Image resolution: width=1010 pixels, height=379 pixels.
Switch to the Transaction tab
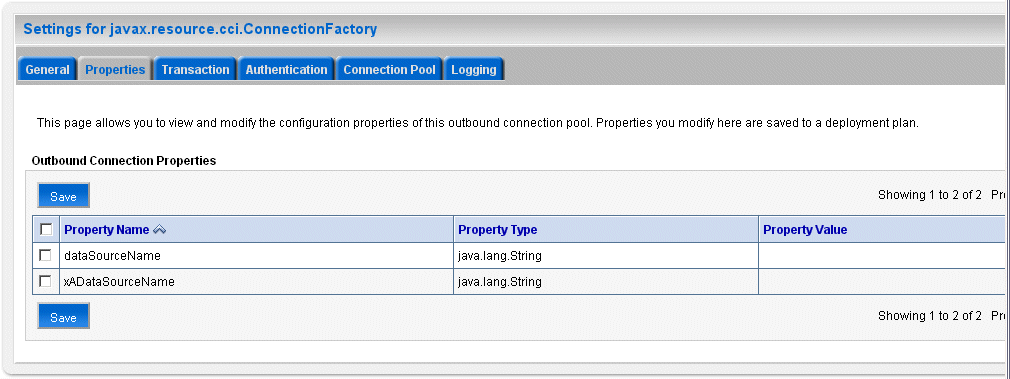pyautogui.click(x=195, y=70)
